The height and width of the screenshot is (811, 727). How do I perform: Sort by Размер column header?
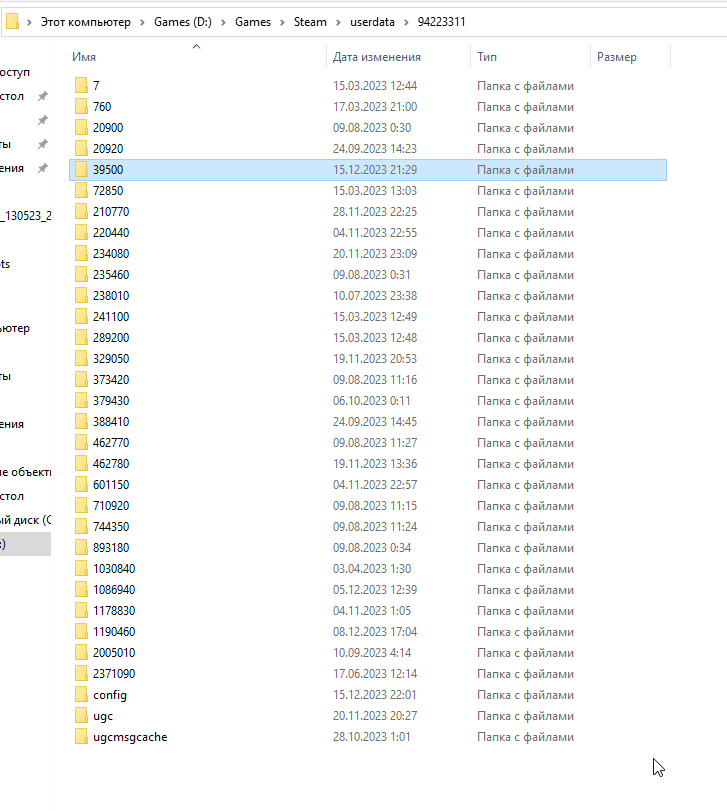tap(617, 57)
